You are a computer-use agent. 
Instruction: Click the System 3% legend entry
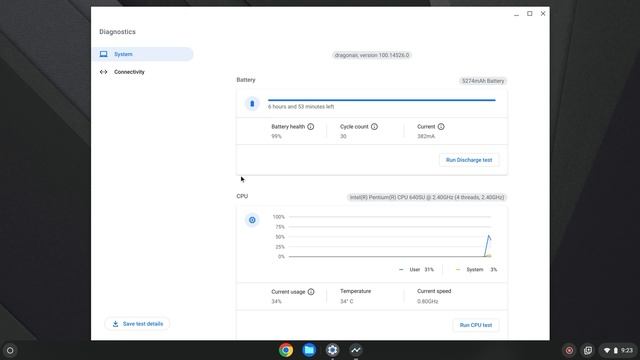(x=476, y=269)
